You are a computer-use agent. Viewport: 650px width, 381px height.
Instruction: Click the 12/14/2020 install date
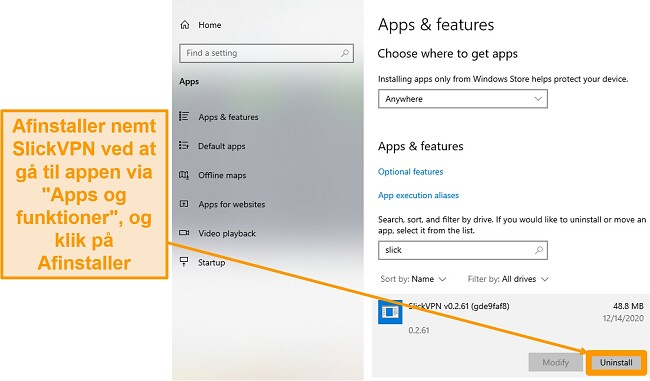click(623, 318)
